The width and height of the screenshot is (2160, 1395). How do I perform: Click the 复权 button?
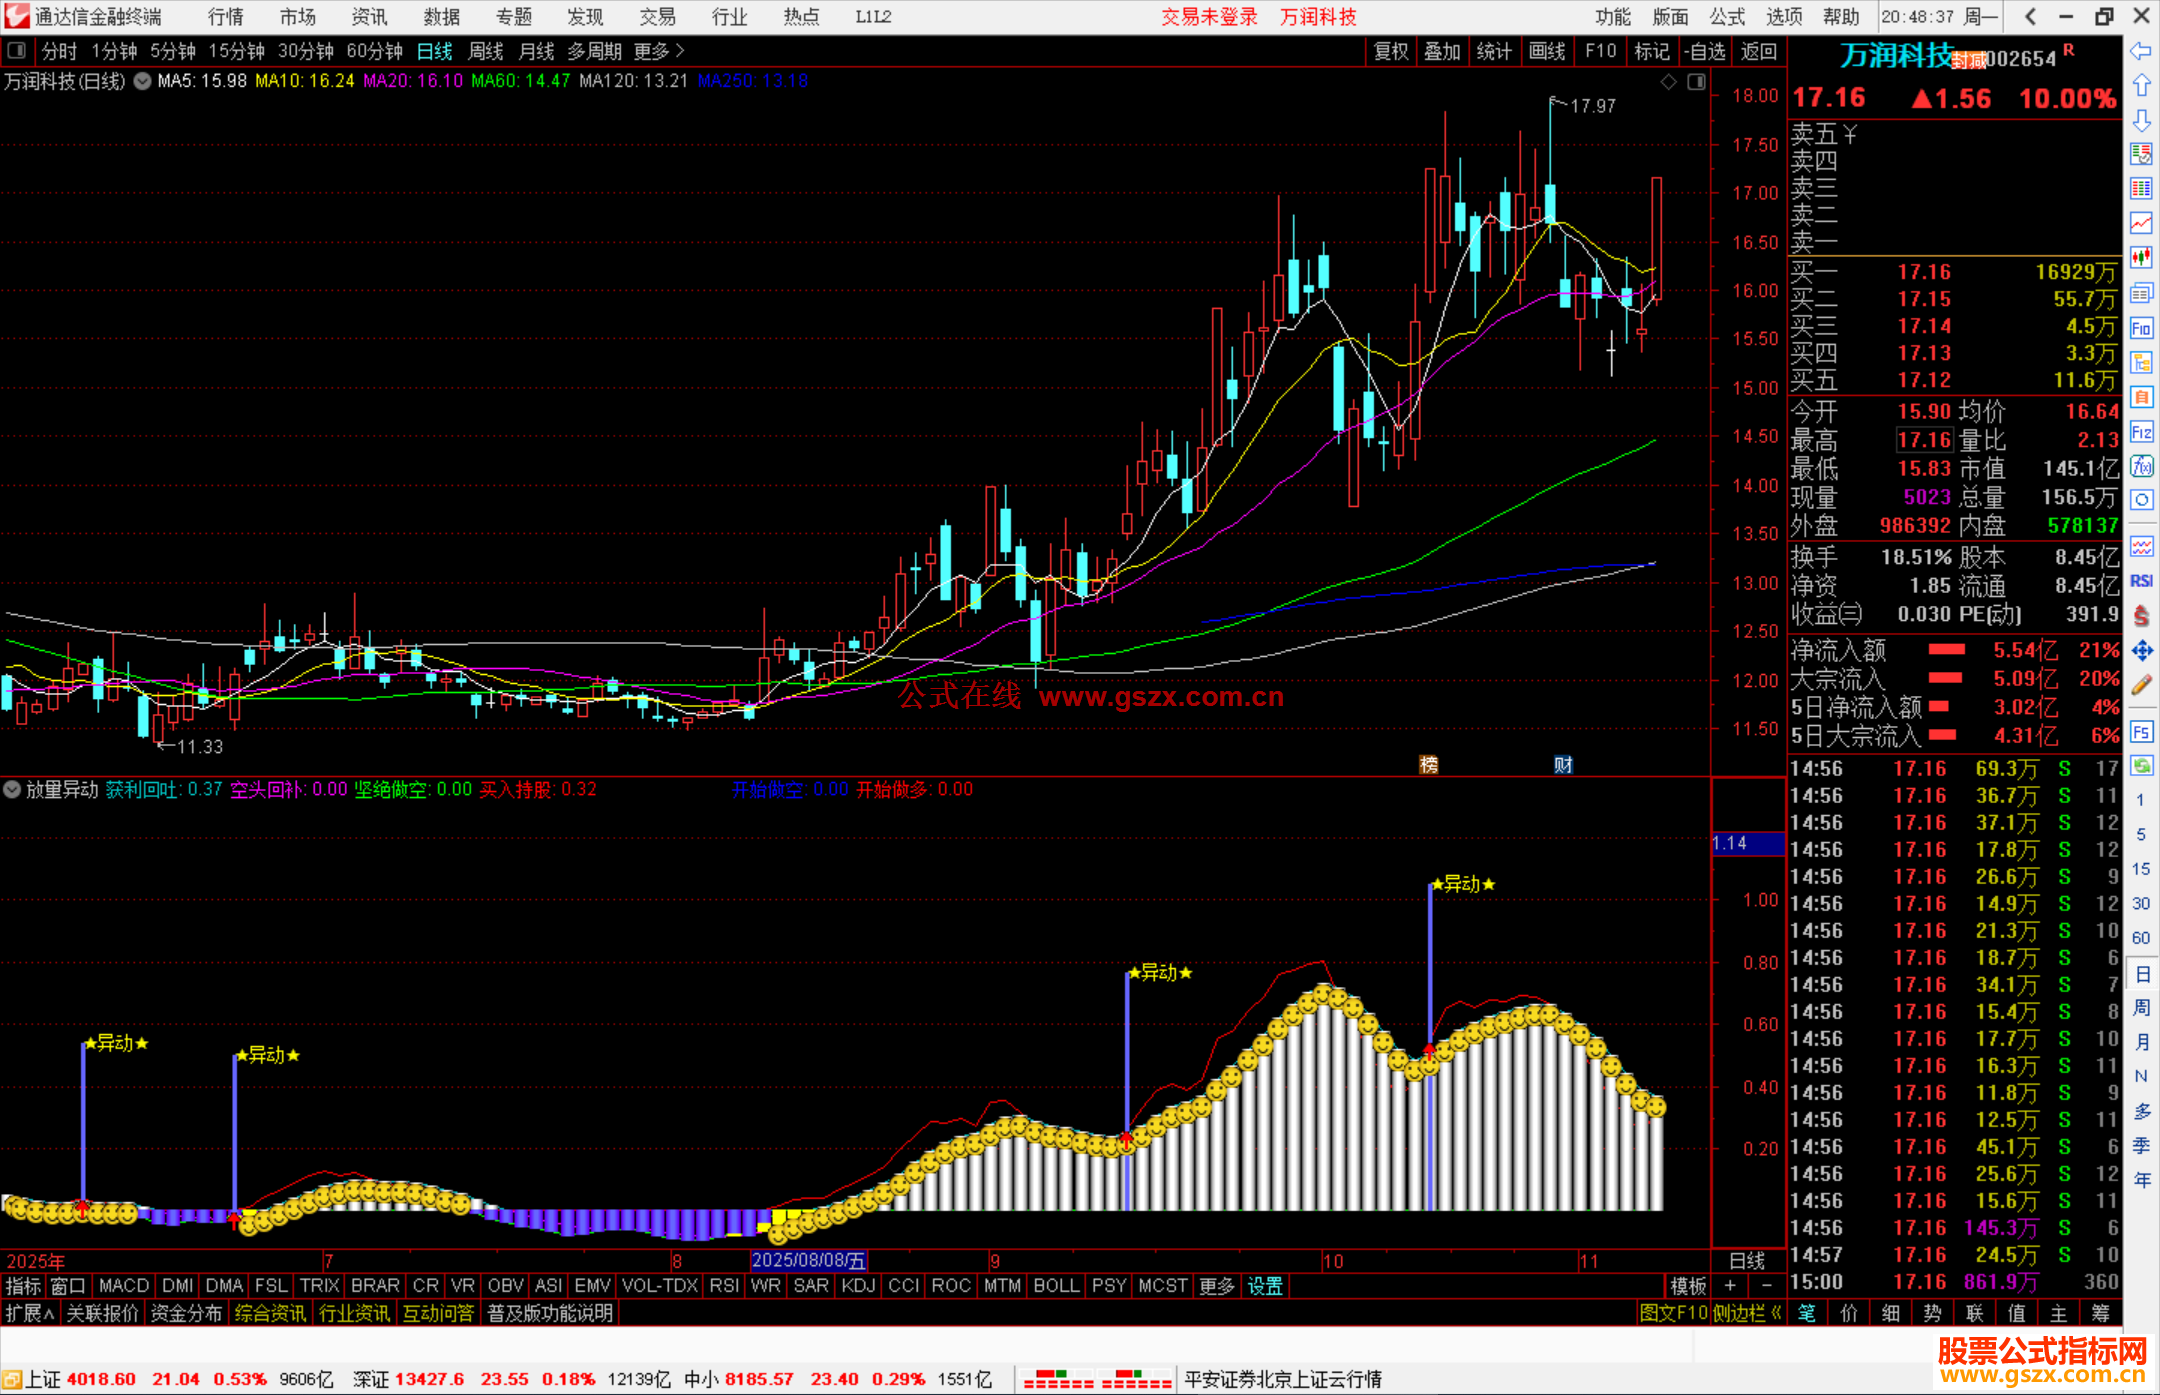tap(1390, 51)
